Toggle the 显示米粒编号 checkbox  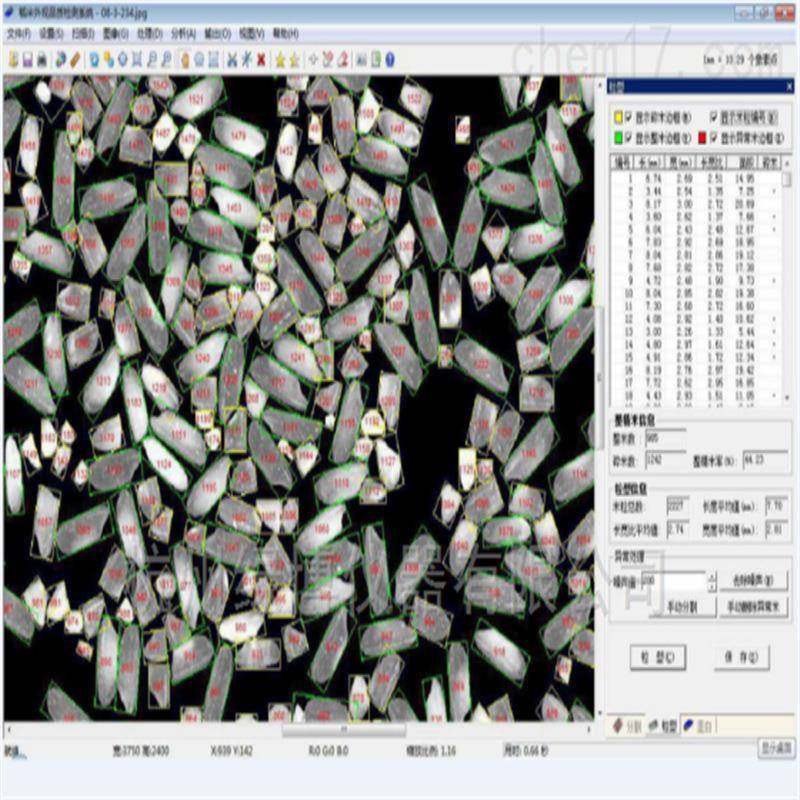point(714,117)
